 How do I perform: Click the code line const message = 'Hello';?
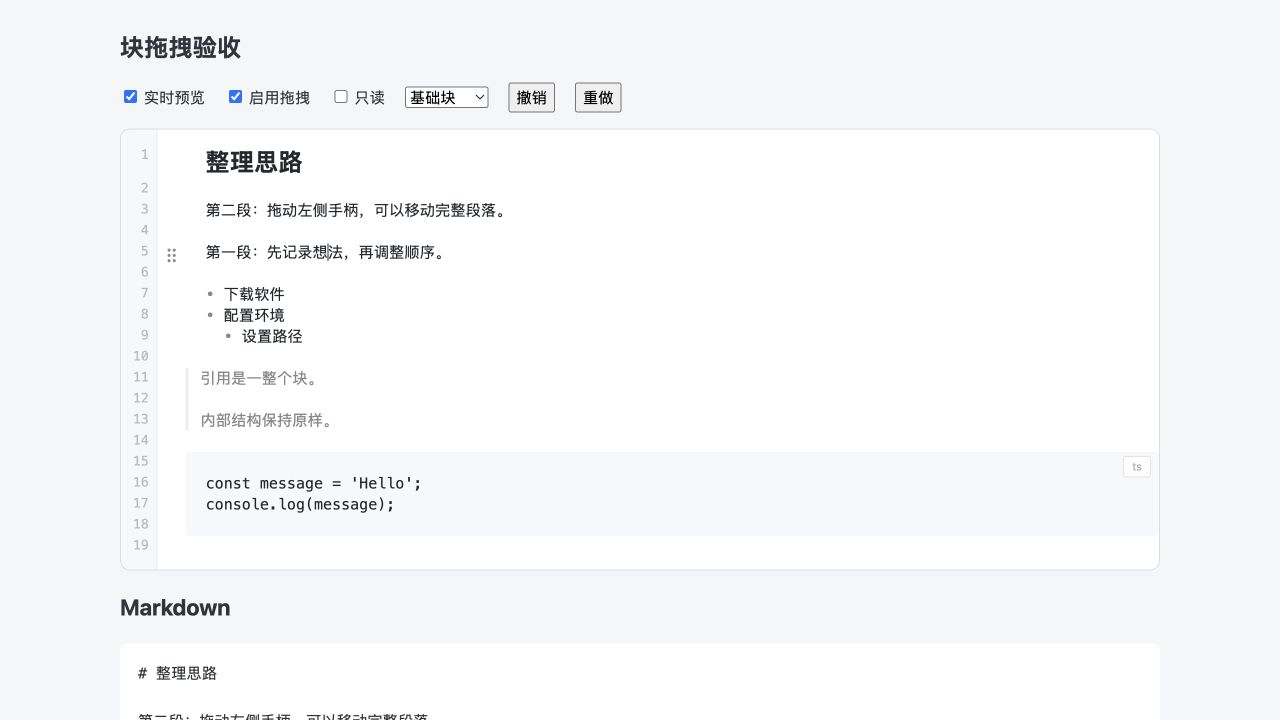point(314,483)
